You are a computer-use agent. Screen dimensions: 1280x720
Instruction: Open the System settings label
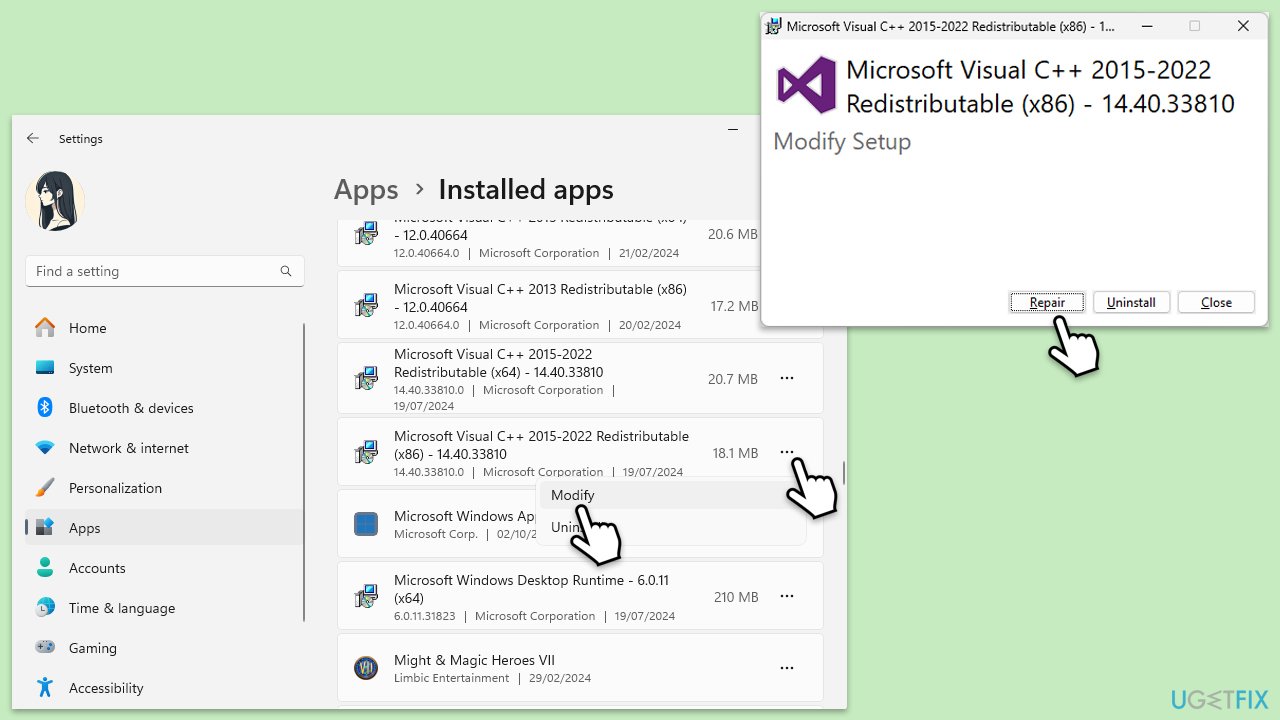pyautogui.click(x=91, y=368)
